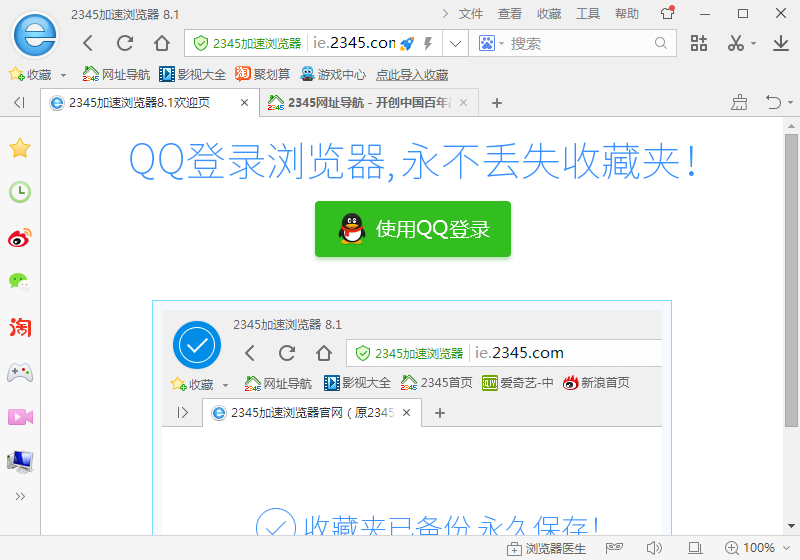The image size is (800, 560).
Task: Open the Baidu search engine selector
Action: (491, 43)
